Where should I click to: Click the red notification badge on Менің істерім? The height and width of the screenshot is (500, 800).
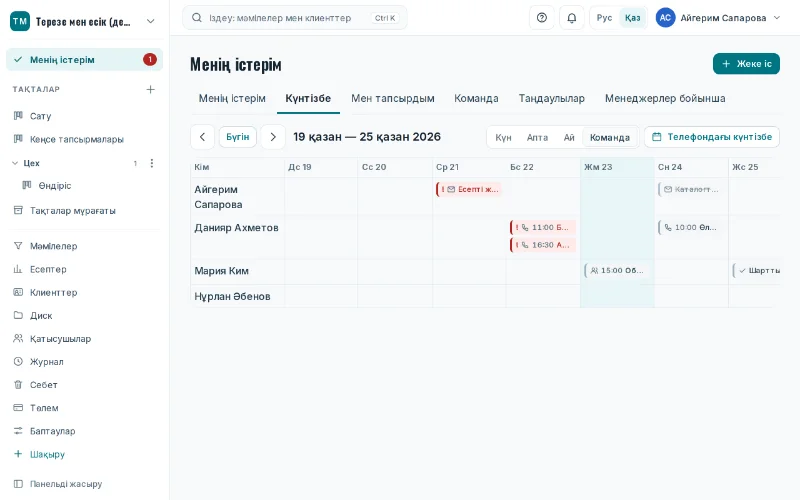click(x=150, y=60)
